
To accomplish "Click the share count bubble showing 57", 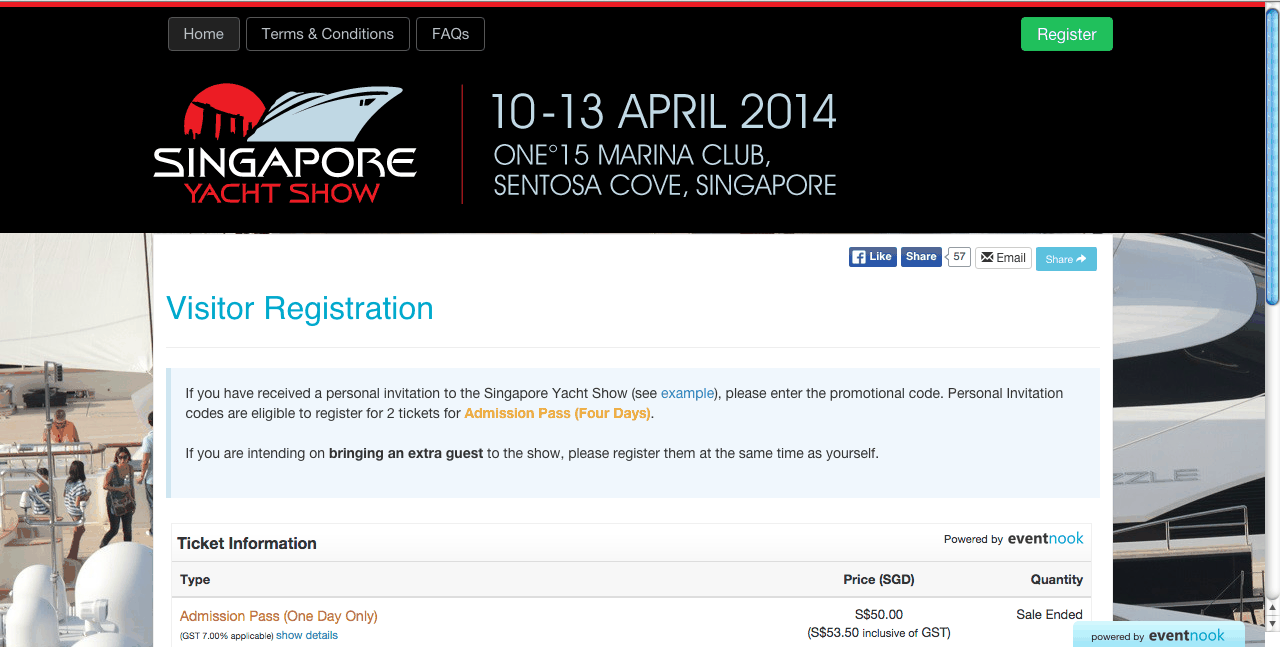I will 959,257.
